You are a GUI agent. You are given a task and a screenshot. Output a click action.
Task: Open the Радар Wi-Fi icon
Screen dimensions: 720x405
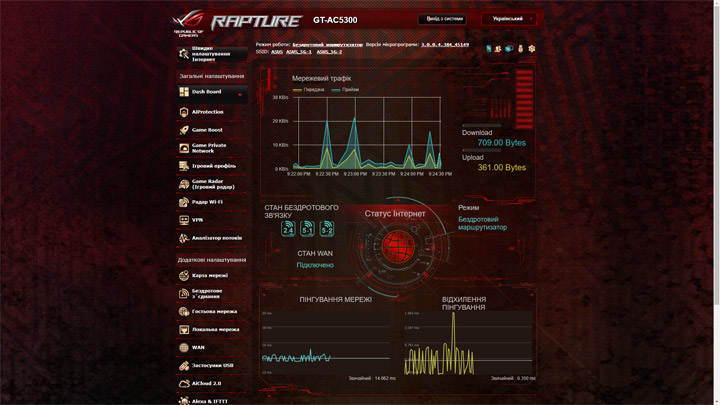tap(184, 202)
